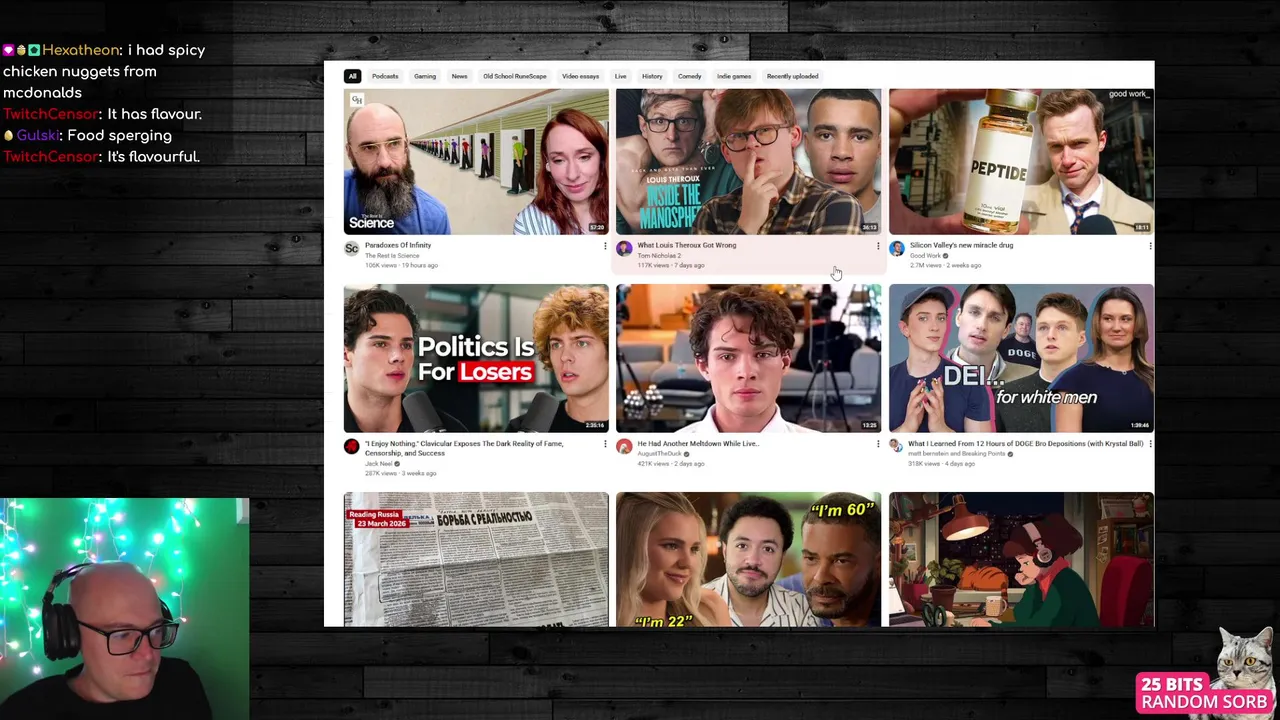The height and width of the screenshot is (720, 1280).
Task: Select the Gaming filter chip
Action: 425,76
